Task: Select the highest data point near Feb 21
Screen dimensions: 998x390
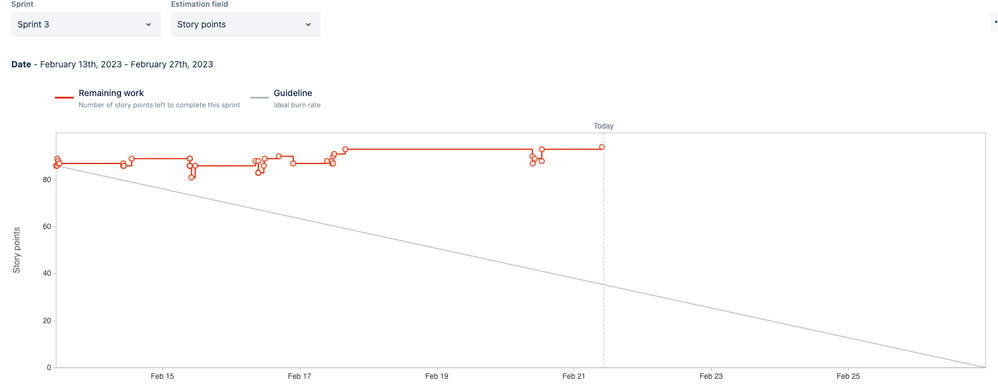Action: [542, 150]
